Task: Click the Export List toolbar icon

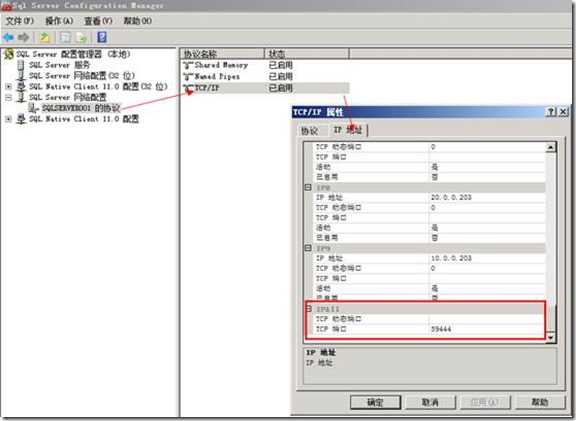Action: [x=82, y=37]
